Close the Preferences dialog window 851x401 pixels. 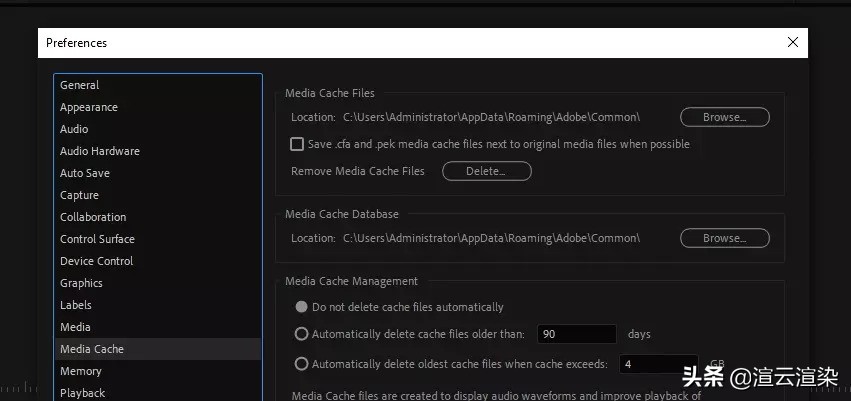792,43
